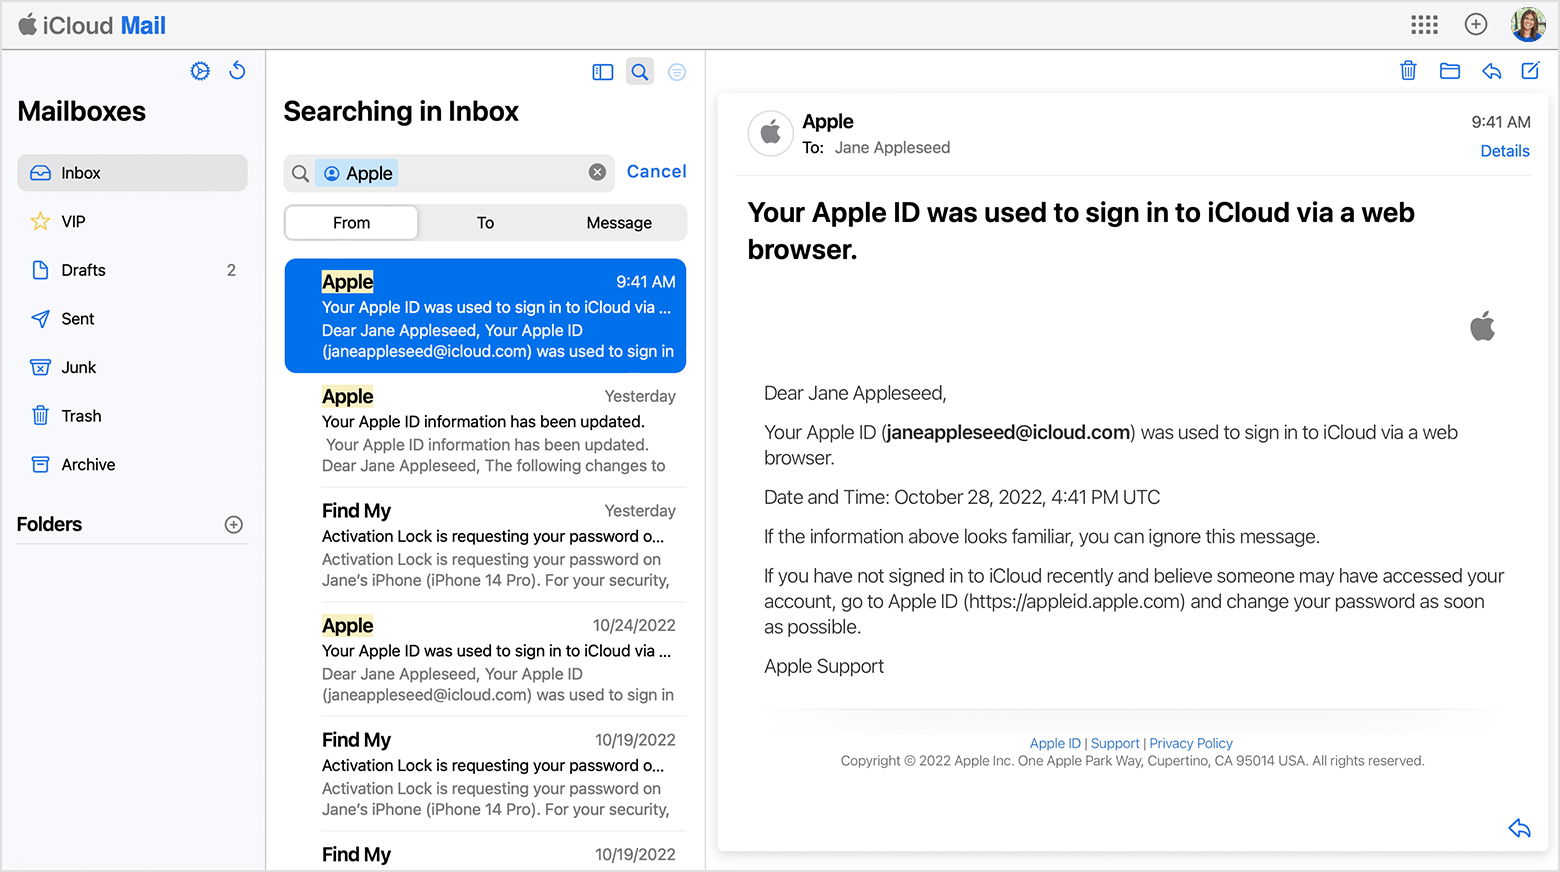This screenshot has height=872, width=1560.
Task: Click the reply arrow at message bottom
Action: coord(1519,828)
